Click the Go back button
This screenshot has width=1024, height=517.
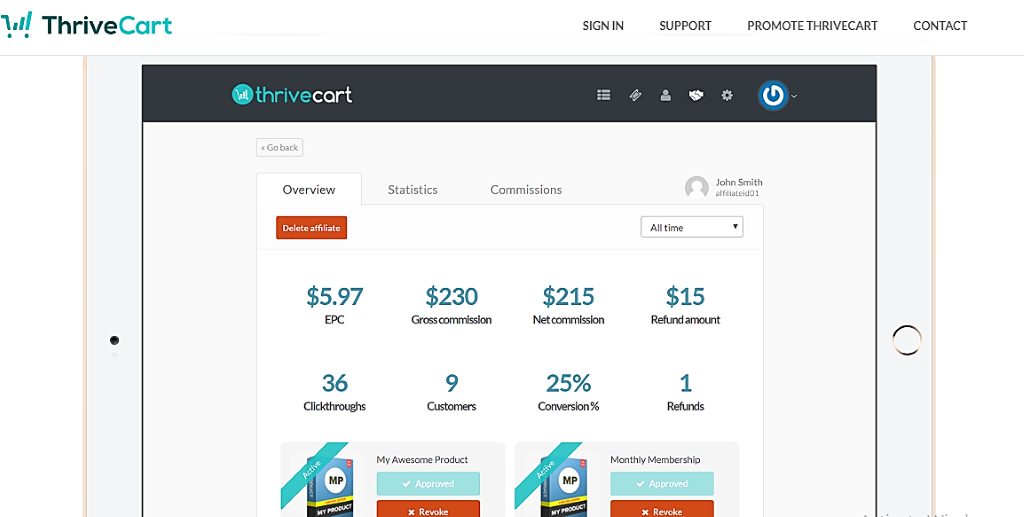pos(280,148)
